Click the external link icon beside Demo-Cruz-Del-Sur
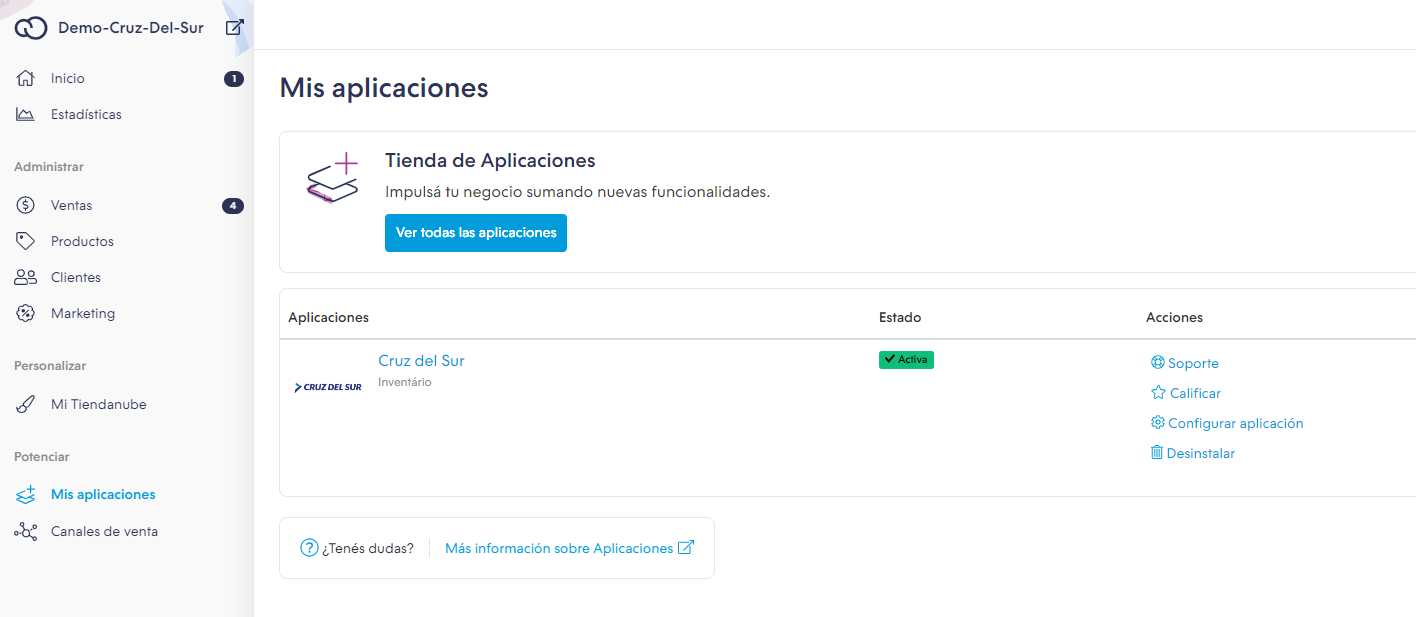Image resolution: width=1416 pixels, height=617 pixels. click(234, 28)
